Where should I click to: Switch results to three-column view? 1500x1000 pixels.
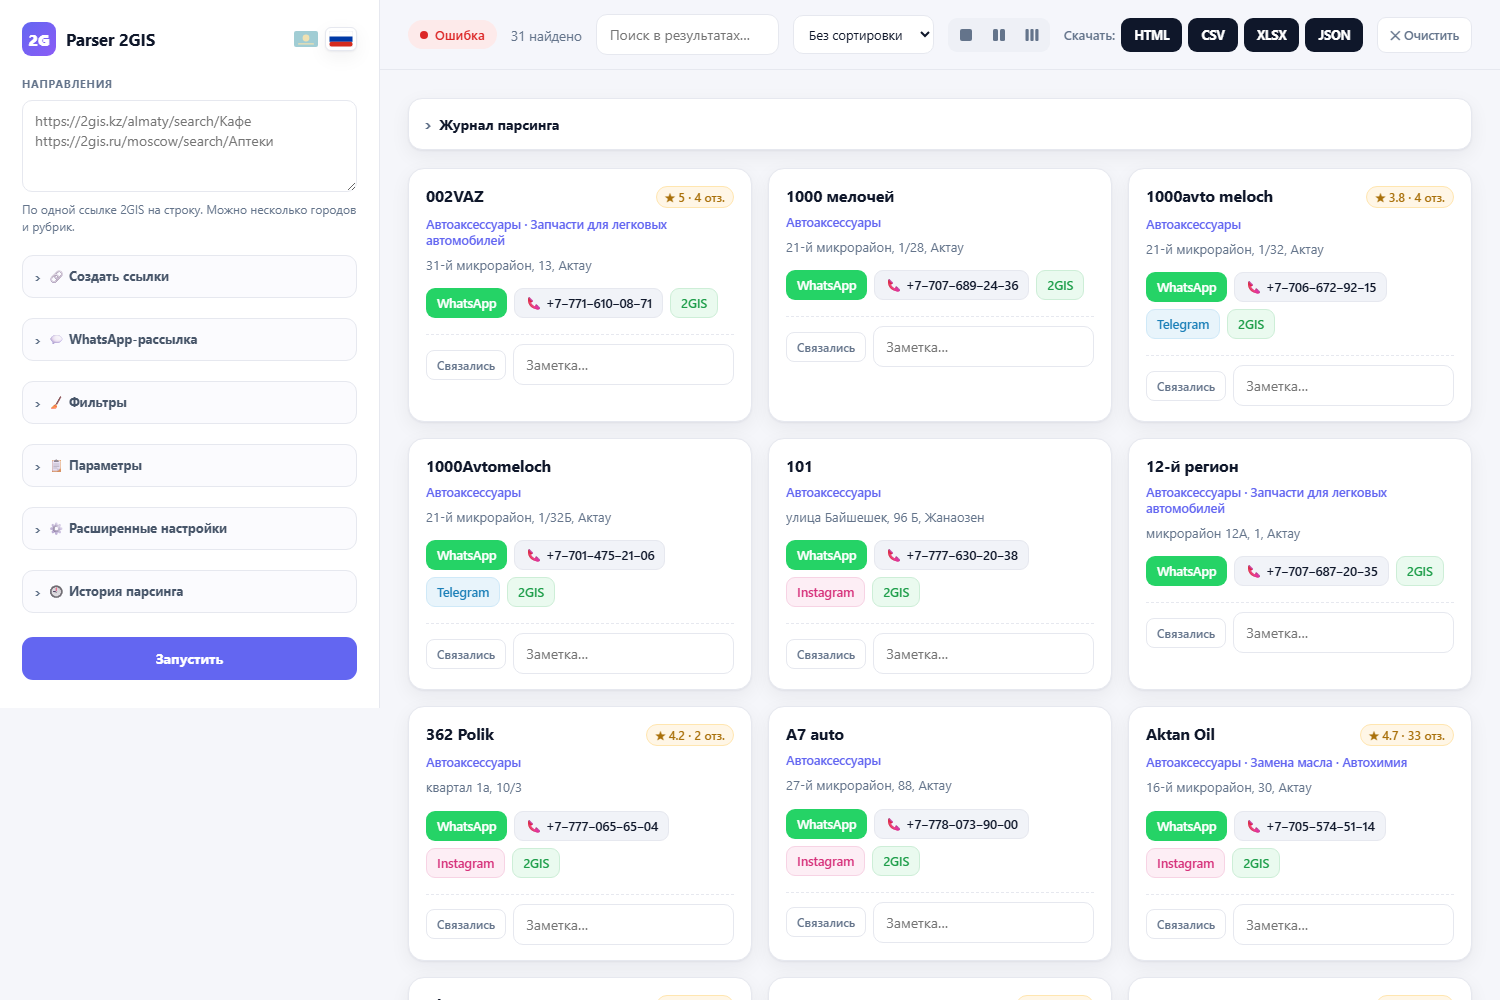[1032, 35]
